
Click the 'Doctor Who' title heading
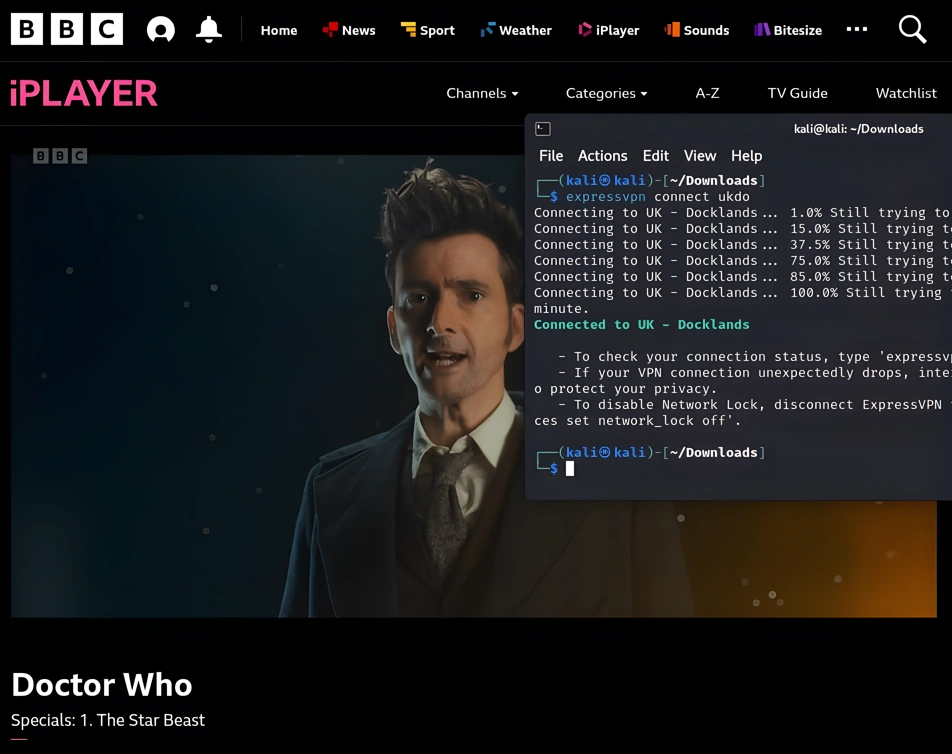[x=101, y=685]
